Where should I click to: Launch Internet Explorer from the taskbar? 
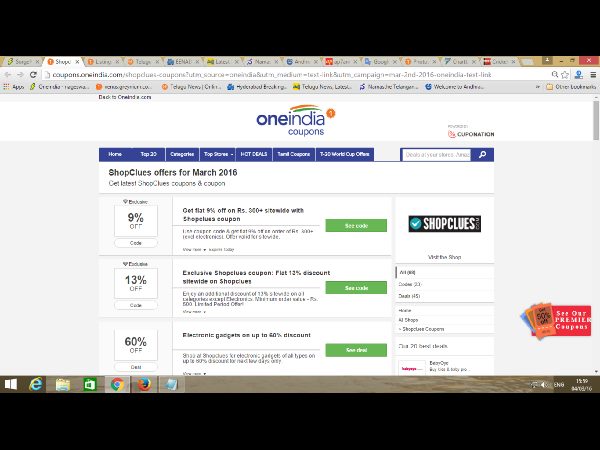coord(37,384)
